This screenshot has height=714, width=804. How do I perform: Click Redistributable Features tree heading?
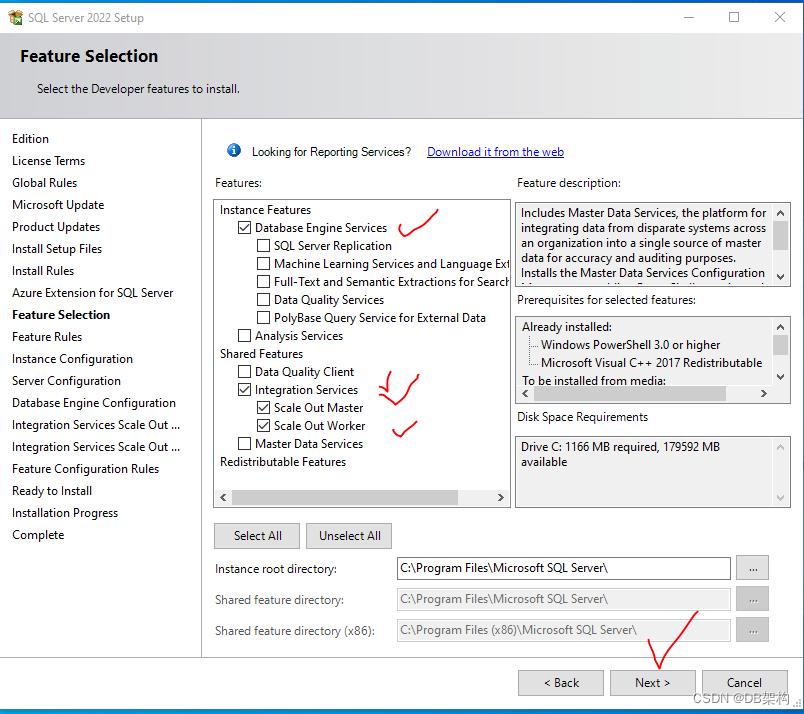283,462
